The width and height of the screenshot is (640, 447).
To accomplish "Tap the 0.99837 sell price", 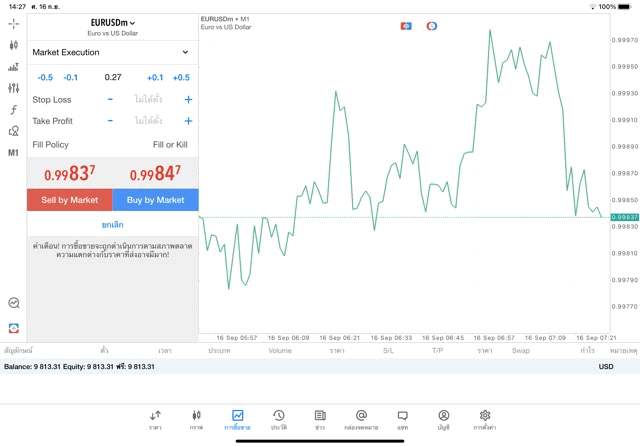I will tap(70, 173).
